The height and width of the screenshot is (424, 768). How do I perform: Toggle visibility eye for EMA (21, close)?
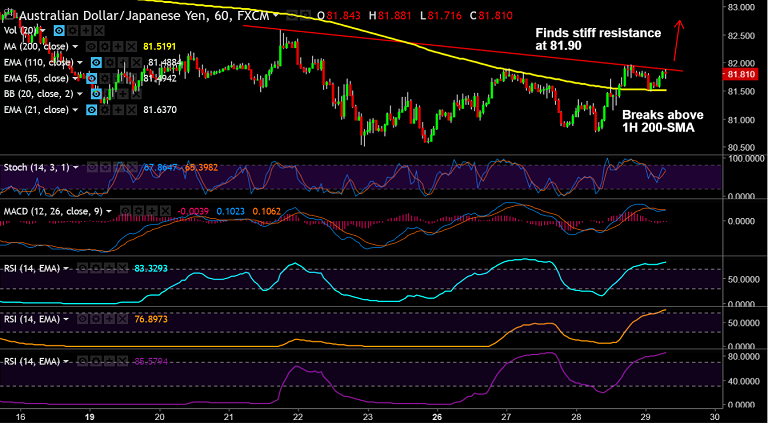[92, 110]
